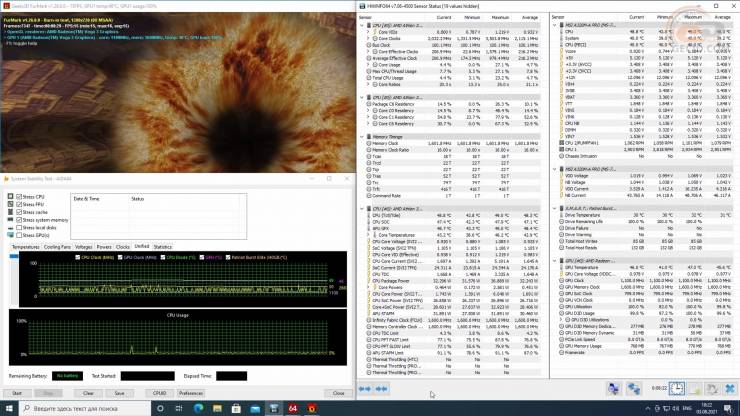
Task: Toggle Patriot Burst Elite graph checkbox
Action: tap(228, 257)
